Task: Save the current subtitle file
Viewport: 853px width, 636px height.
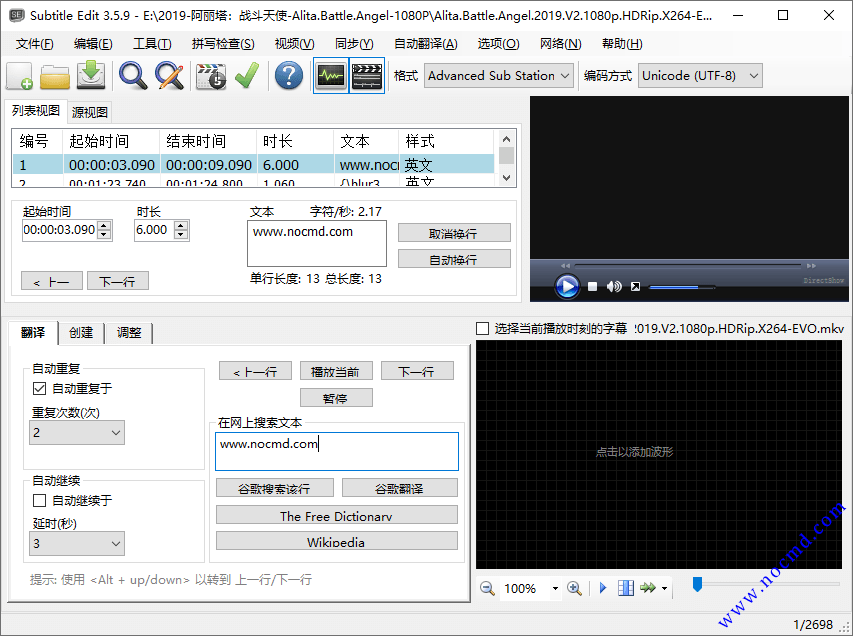Action: tap(91, 75)
